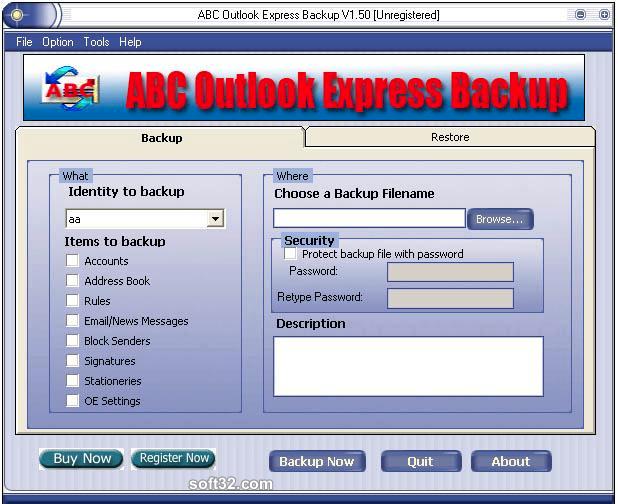
Task: Click the 'Password:' label
Action: click(x=313, y=271)
